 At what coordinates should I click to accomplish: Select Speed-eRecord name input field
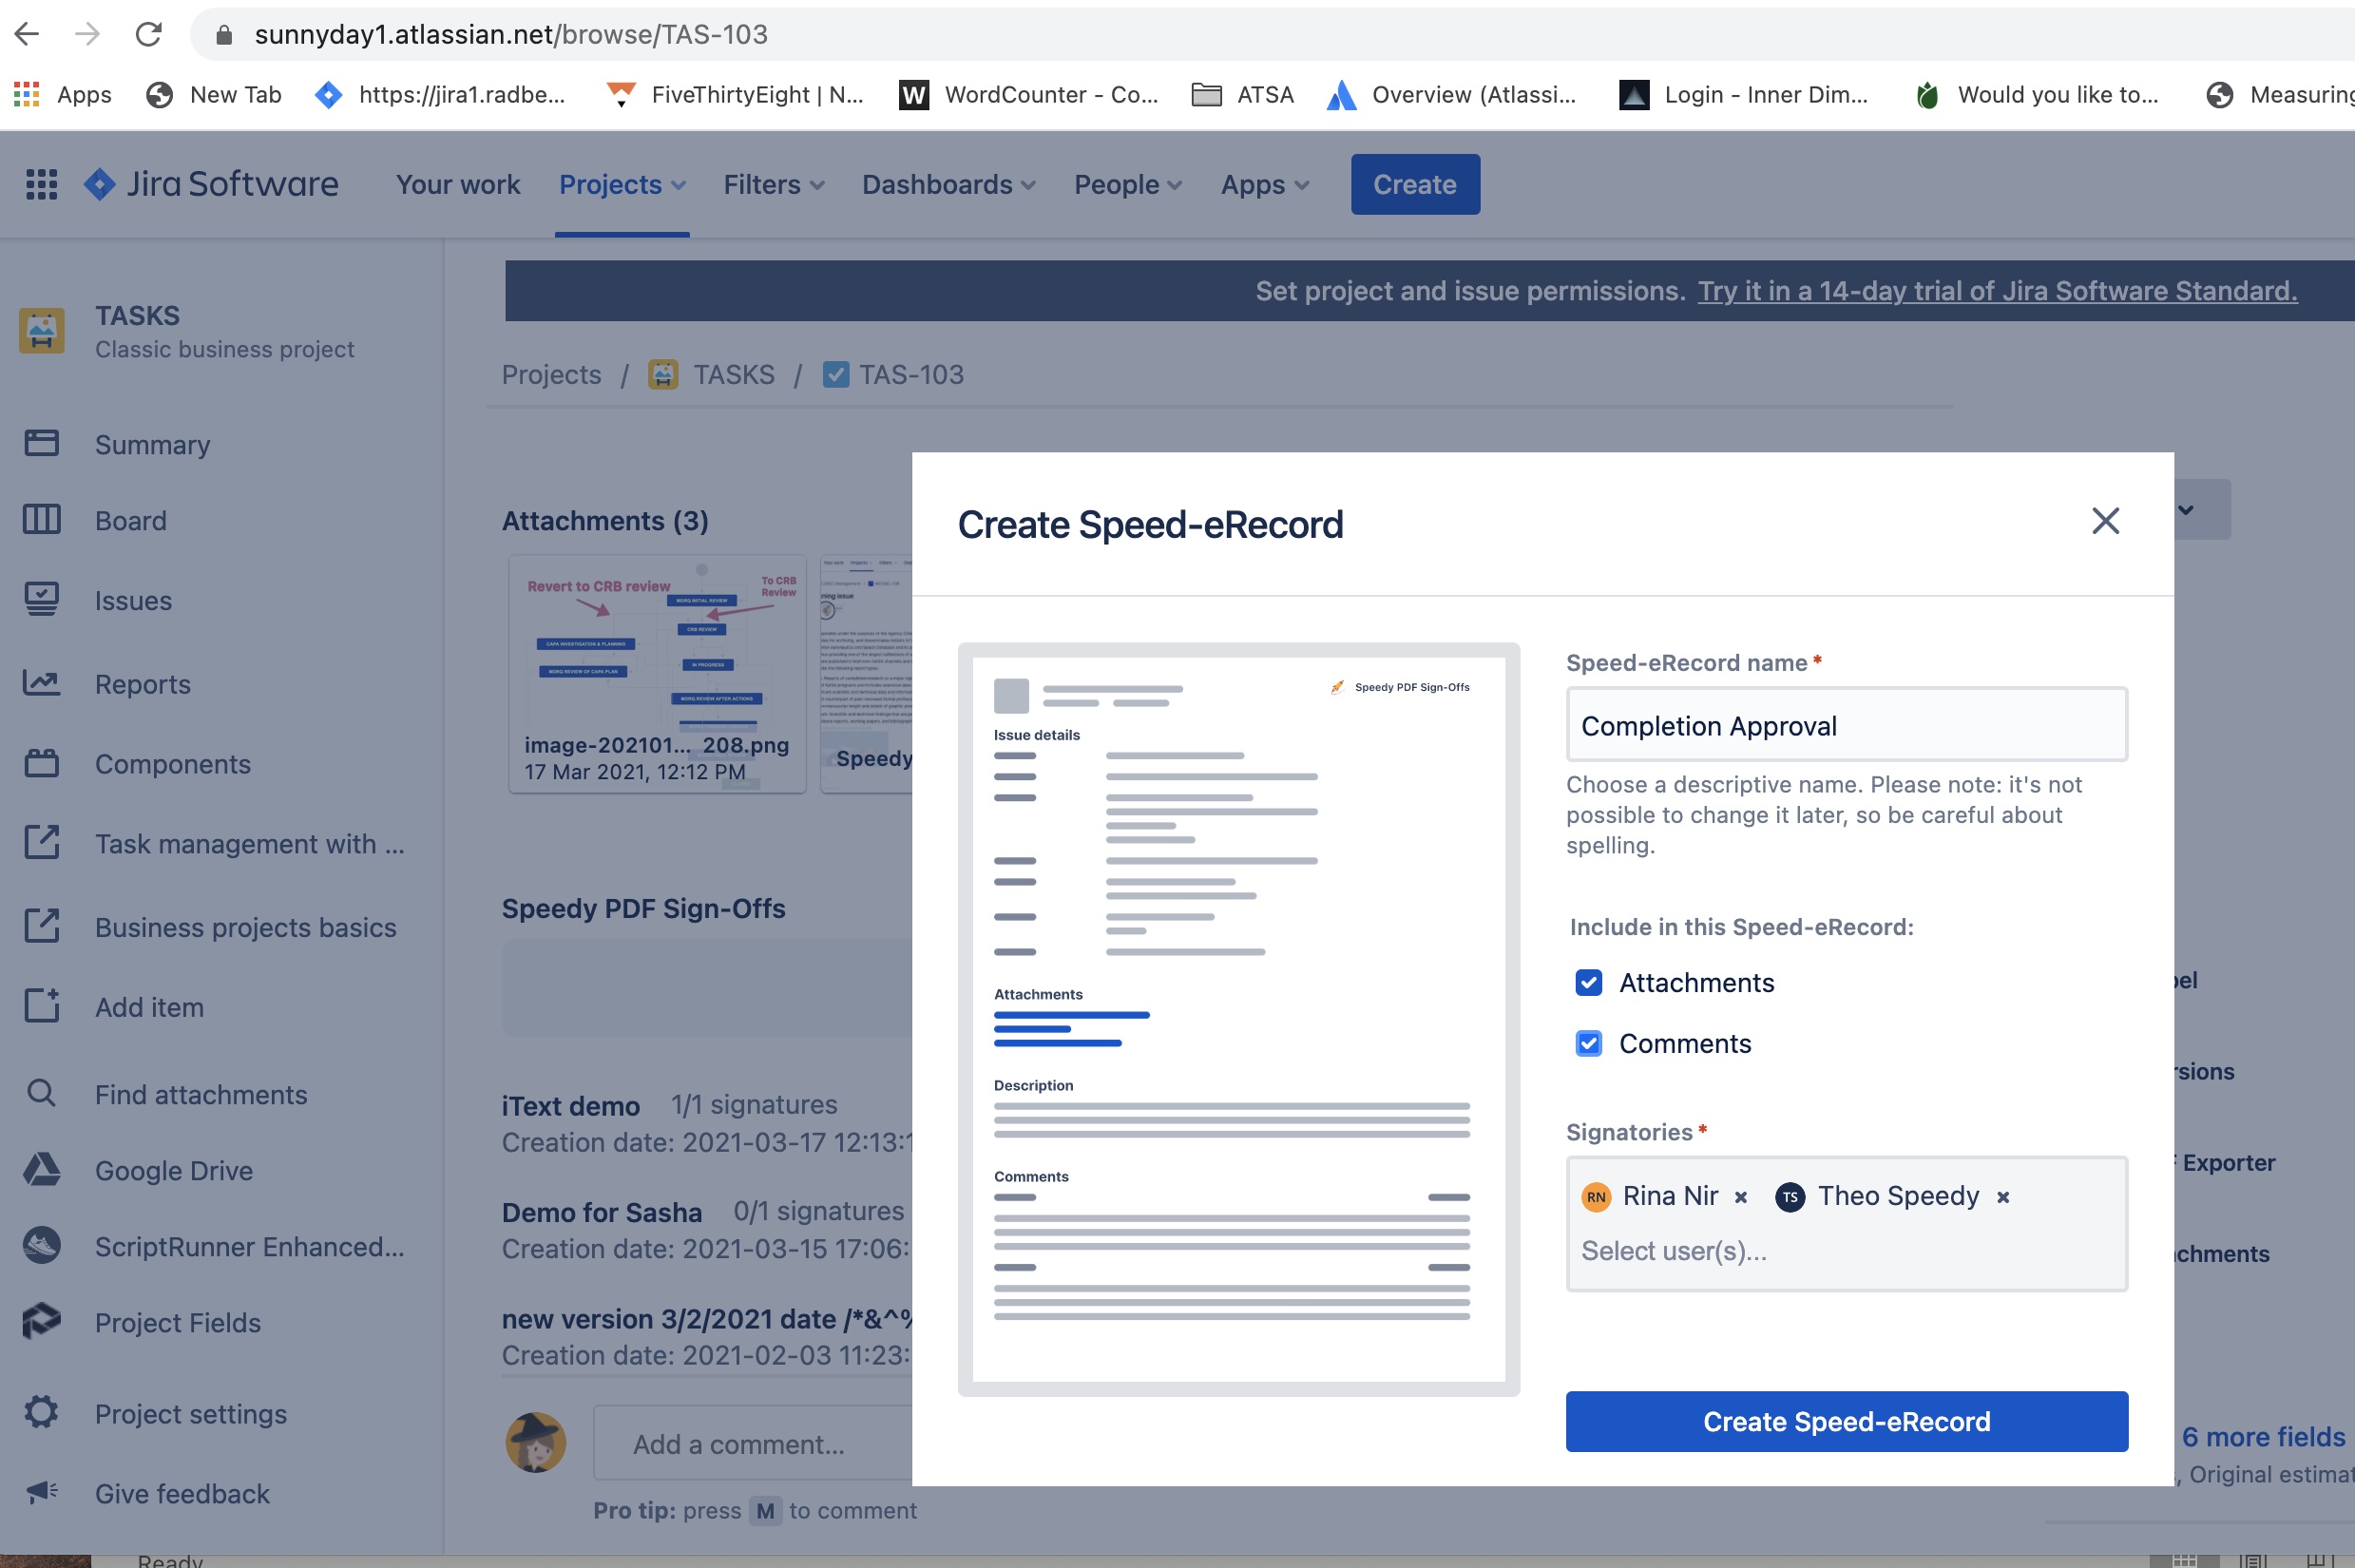click(1846, 723)
